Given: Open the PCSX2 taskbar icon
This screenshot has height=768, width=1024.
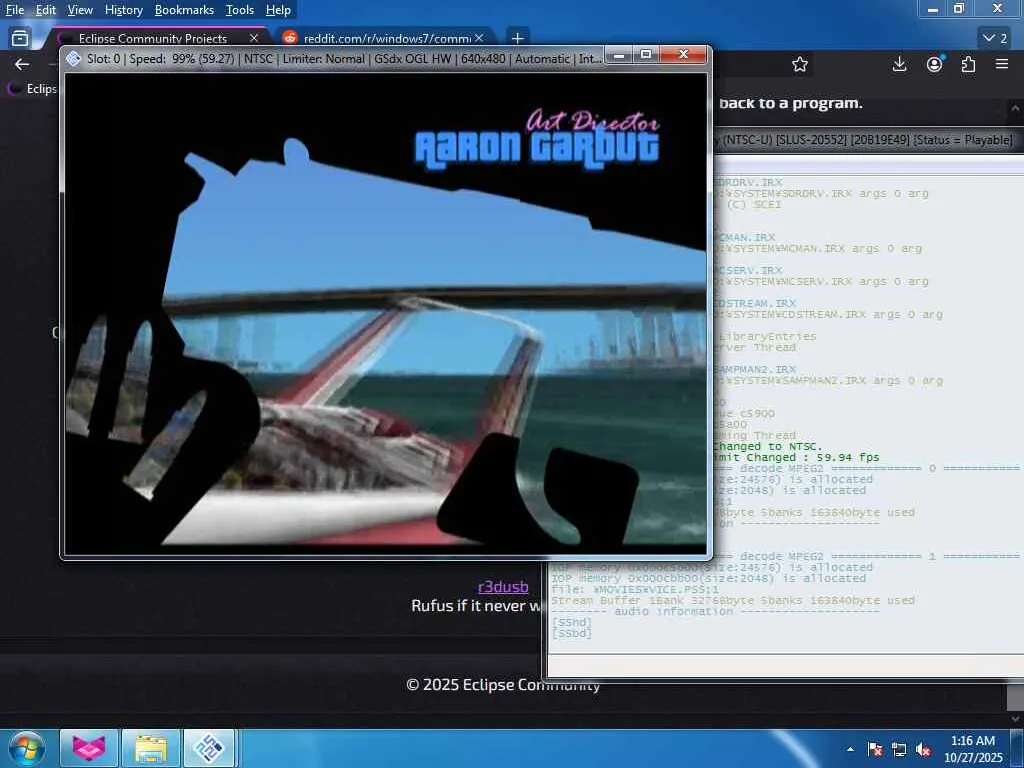Looking at the screenshot, I should point(208,748).
